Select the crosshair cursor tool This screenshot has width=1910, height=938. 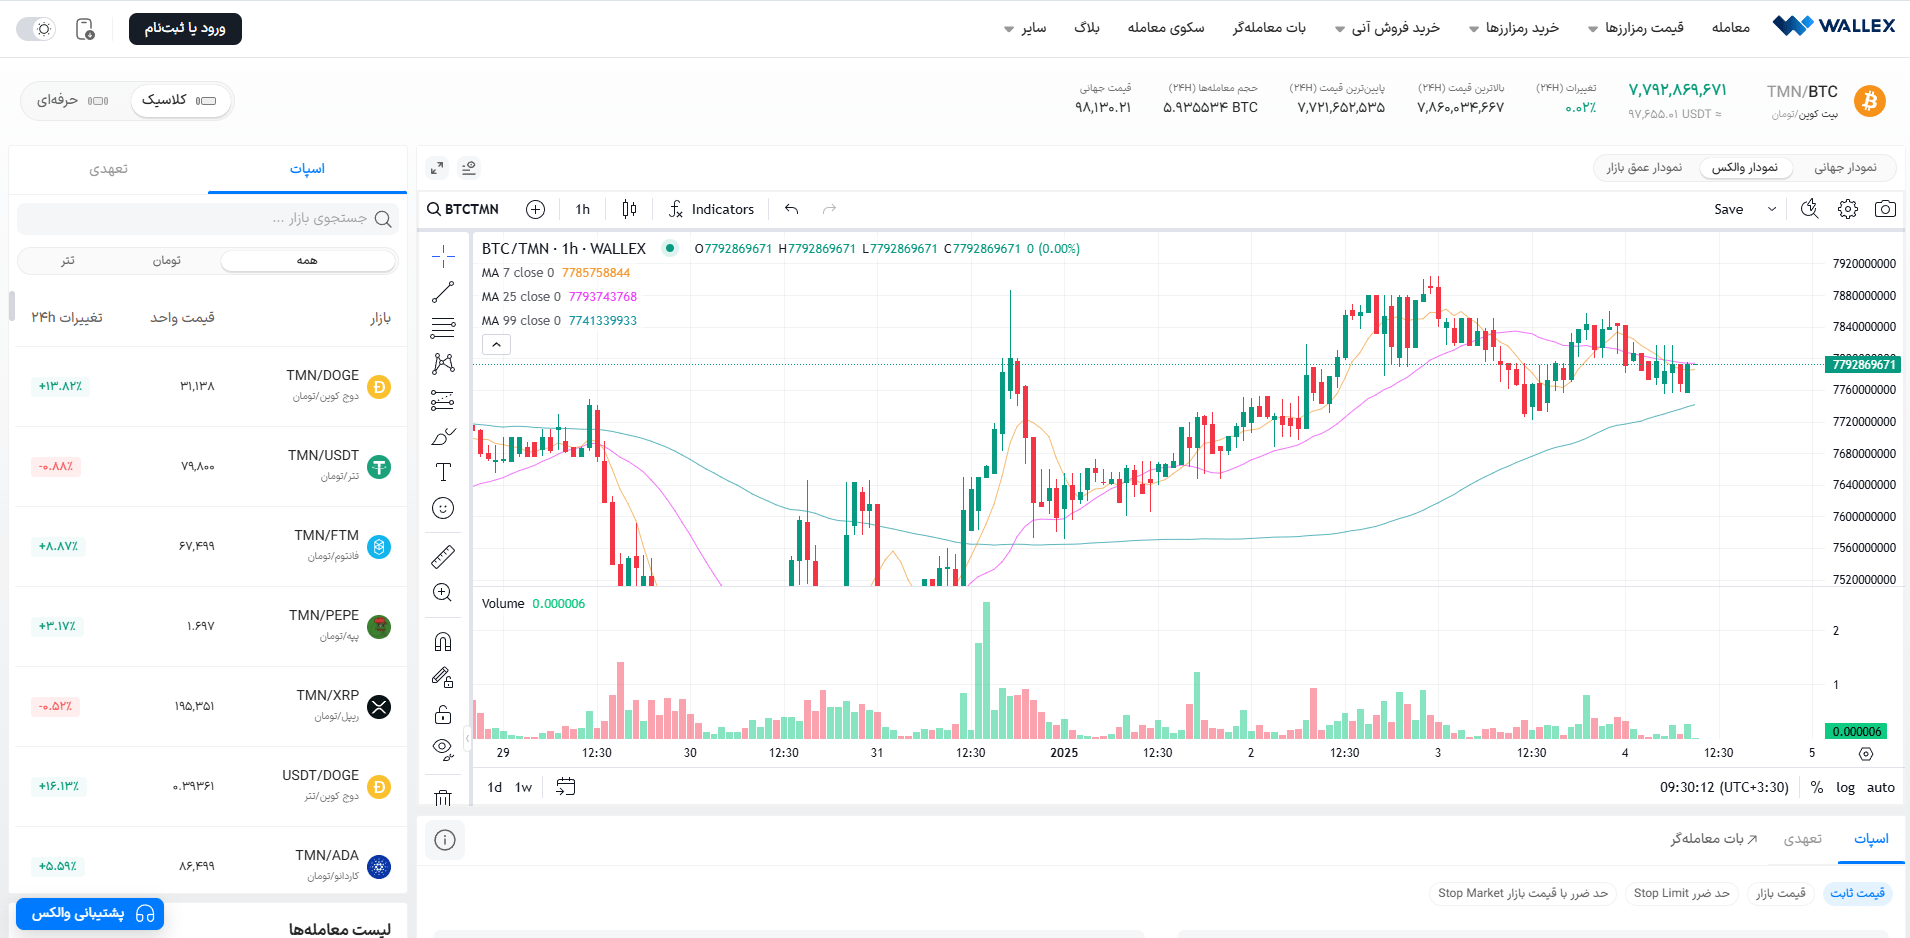(x=443, y=256)
